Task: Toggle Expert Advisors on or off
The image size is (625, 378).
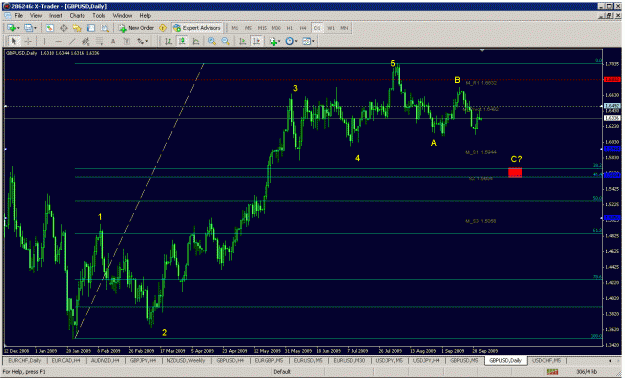Action: 197,28
